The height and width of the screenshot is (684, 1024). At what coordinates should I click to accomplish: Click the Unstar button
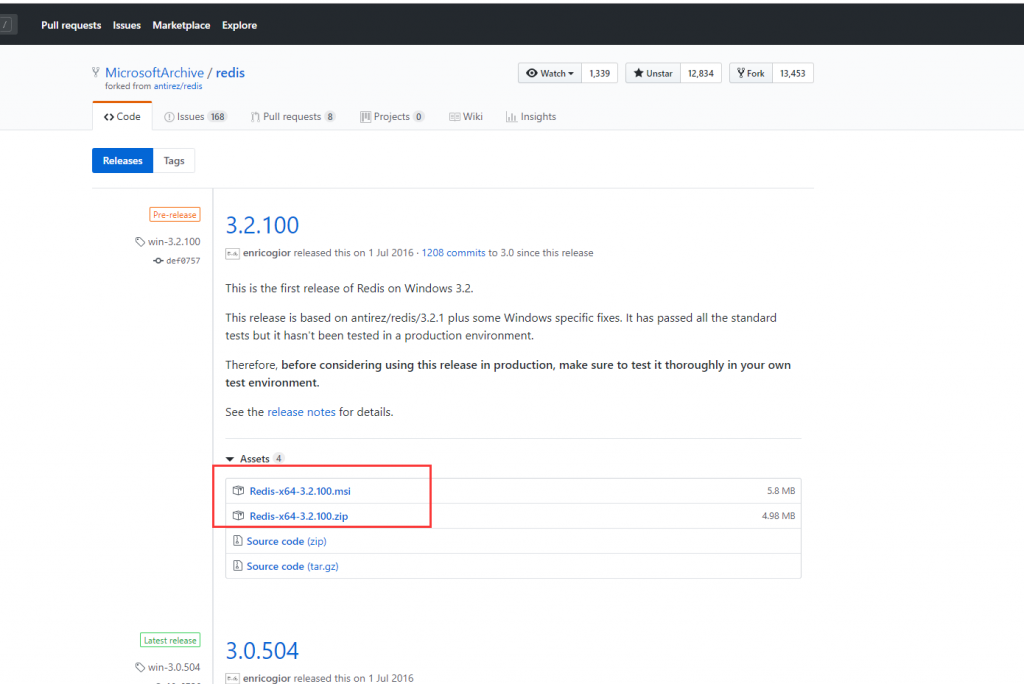pyautogui.click(x=653, y=73)
